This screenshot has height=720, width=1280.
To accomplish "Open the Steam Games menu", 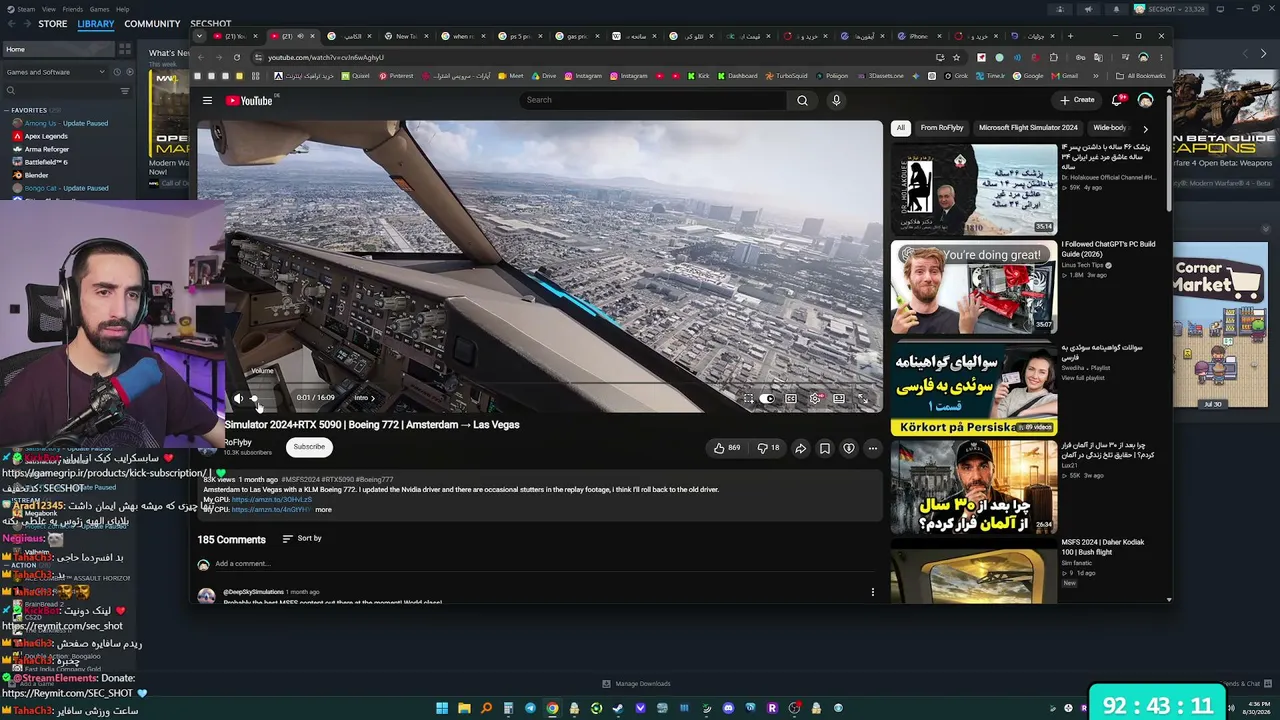I will click(x=100, y=9).
